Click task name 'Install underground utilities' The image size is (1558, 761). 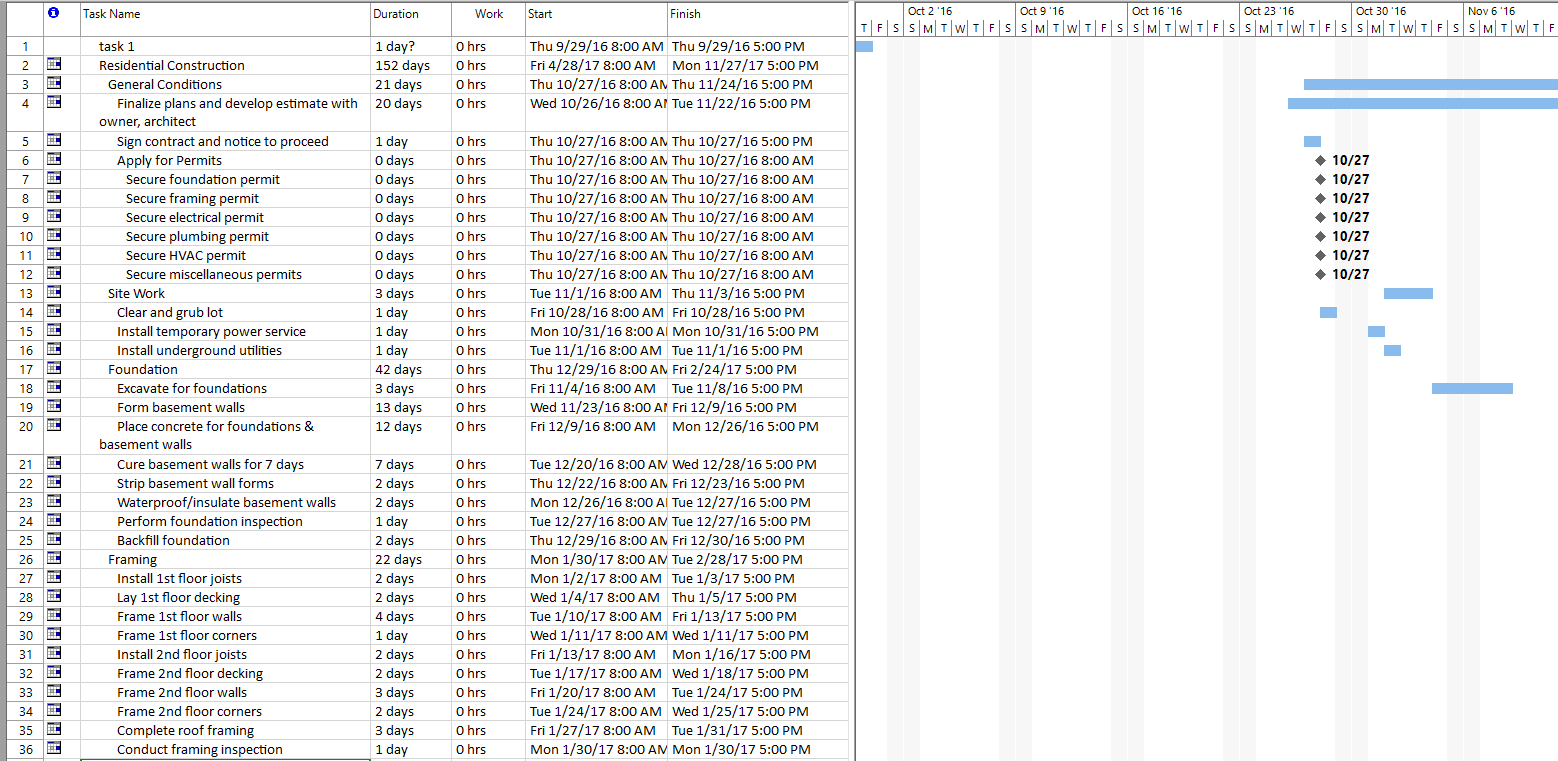point(199,350)
